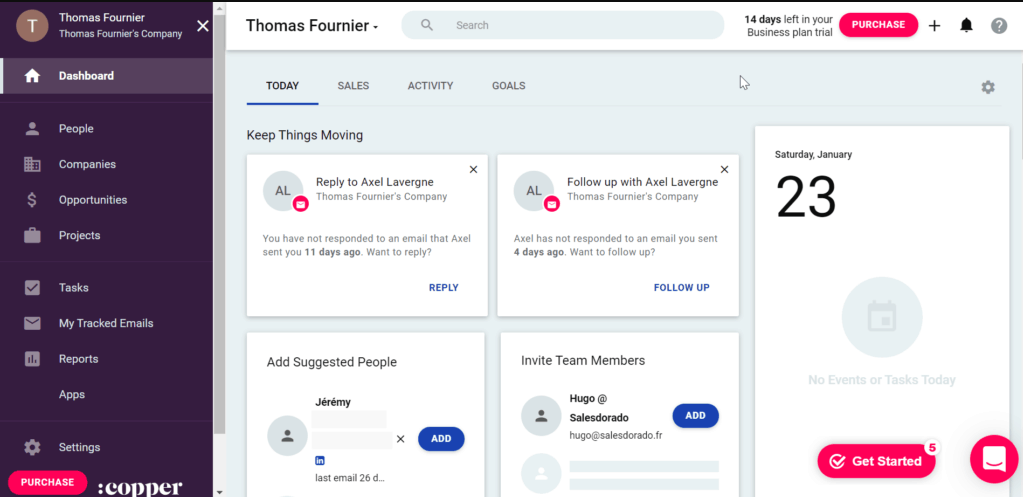Open the notifications bell icon
The image size is (1023, 497).
point(966,25)
